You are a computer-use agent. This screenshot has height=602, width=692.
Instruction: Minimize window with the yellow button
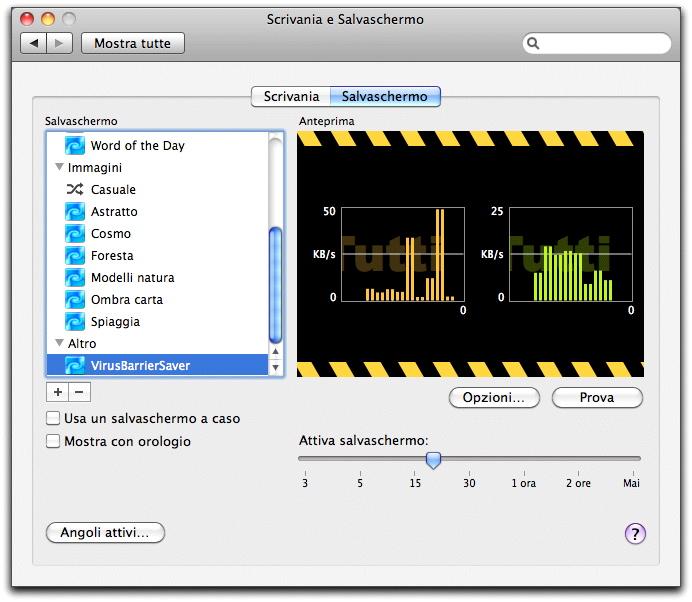tap(48, 19)
